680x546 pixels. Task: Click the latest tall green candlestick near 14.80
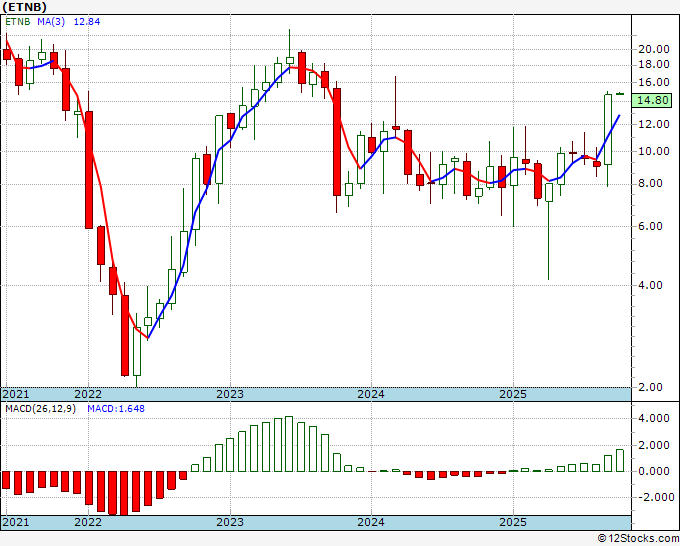[x=608, y=129]
